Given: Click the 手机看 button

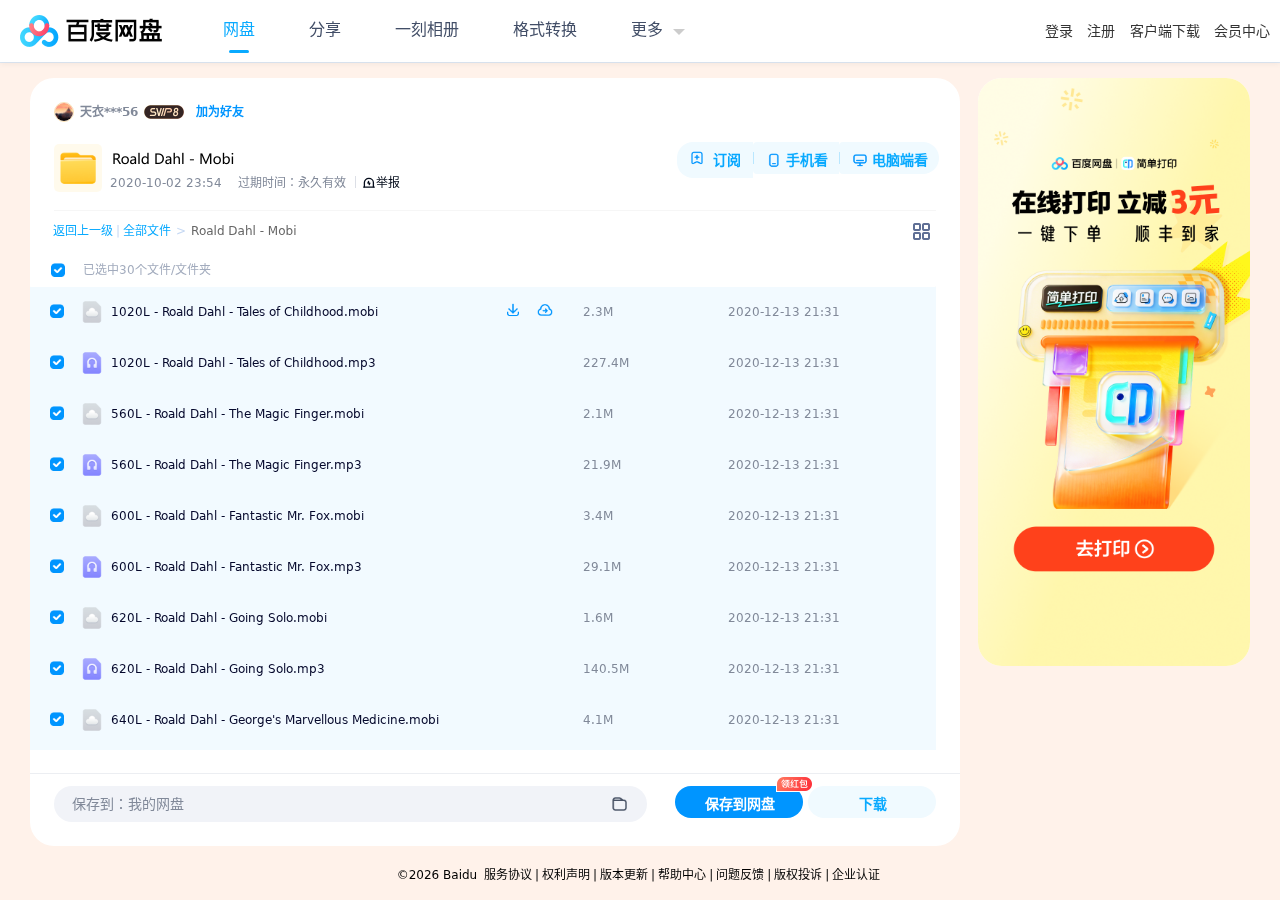Looking at the screenshot, I should point(797,160).
